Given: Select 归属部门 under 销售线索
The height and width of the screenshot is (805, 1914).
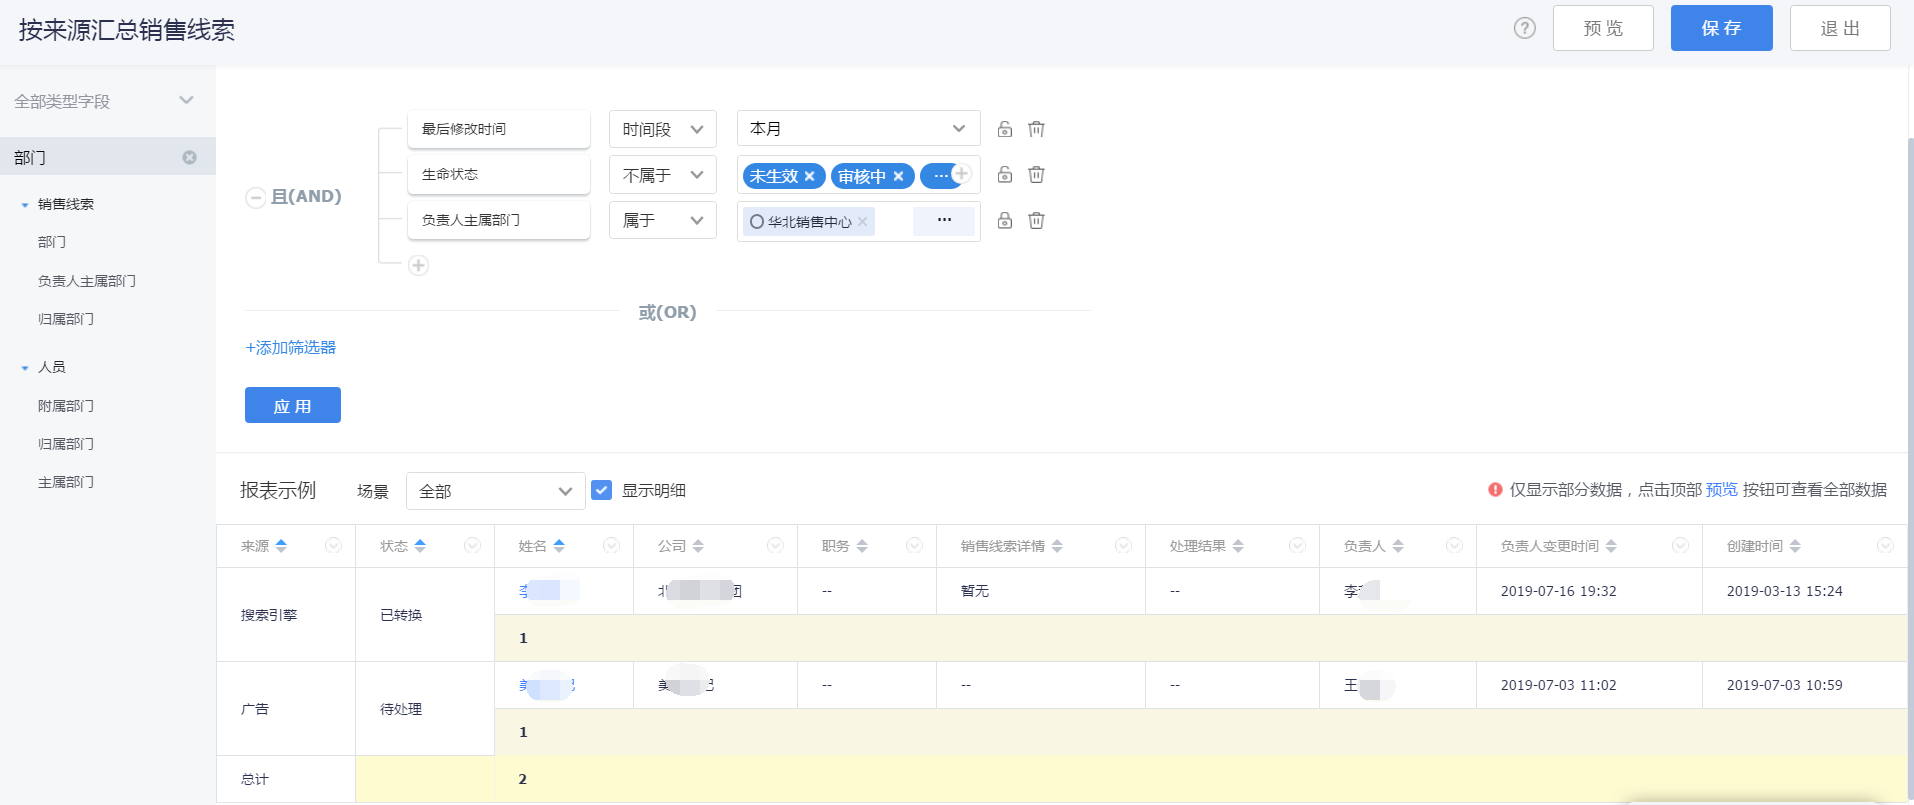Looking at the screenshot, I should pos(66,319).
